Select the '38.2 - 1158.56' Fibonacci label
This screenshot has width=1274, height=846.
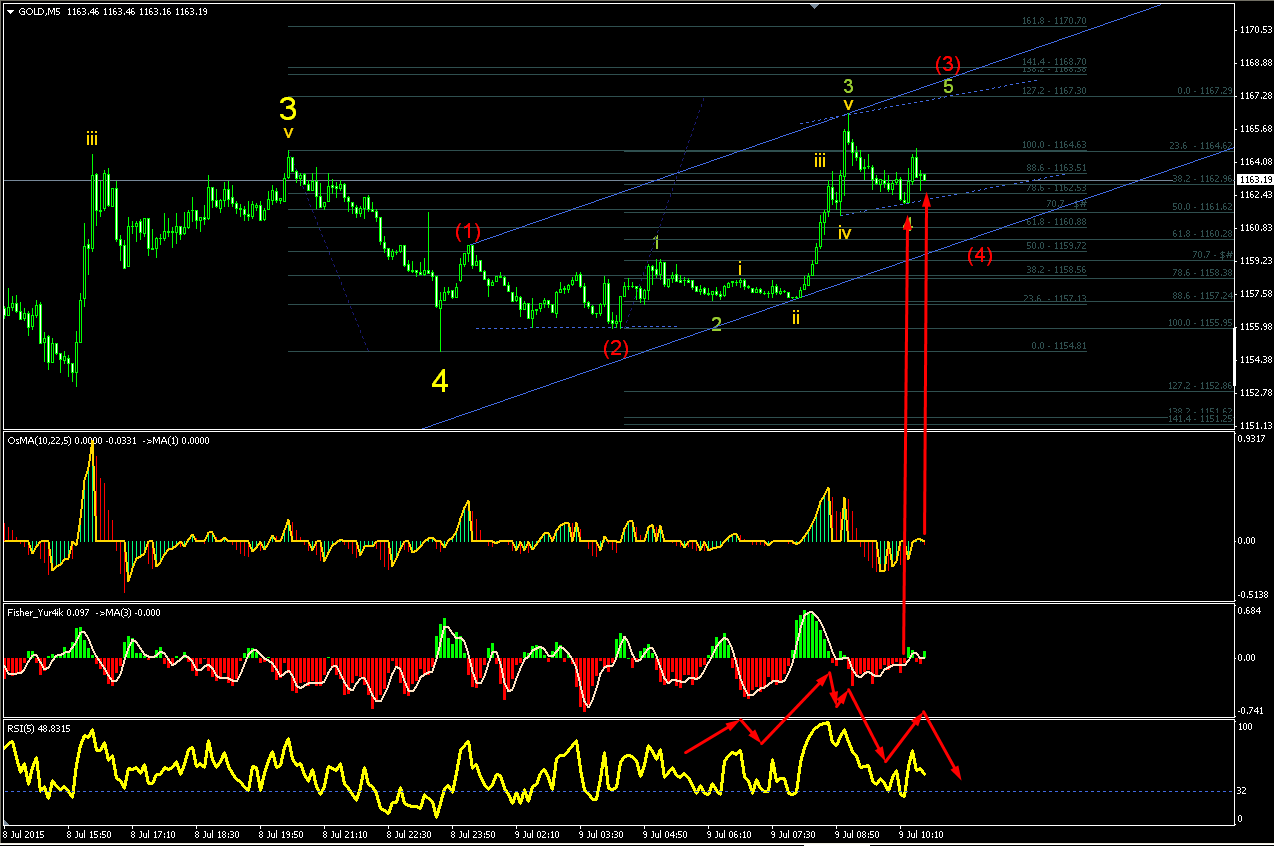pyautogui.click(x=1056, y=269)
